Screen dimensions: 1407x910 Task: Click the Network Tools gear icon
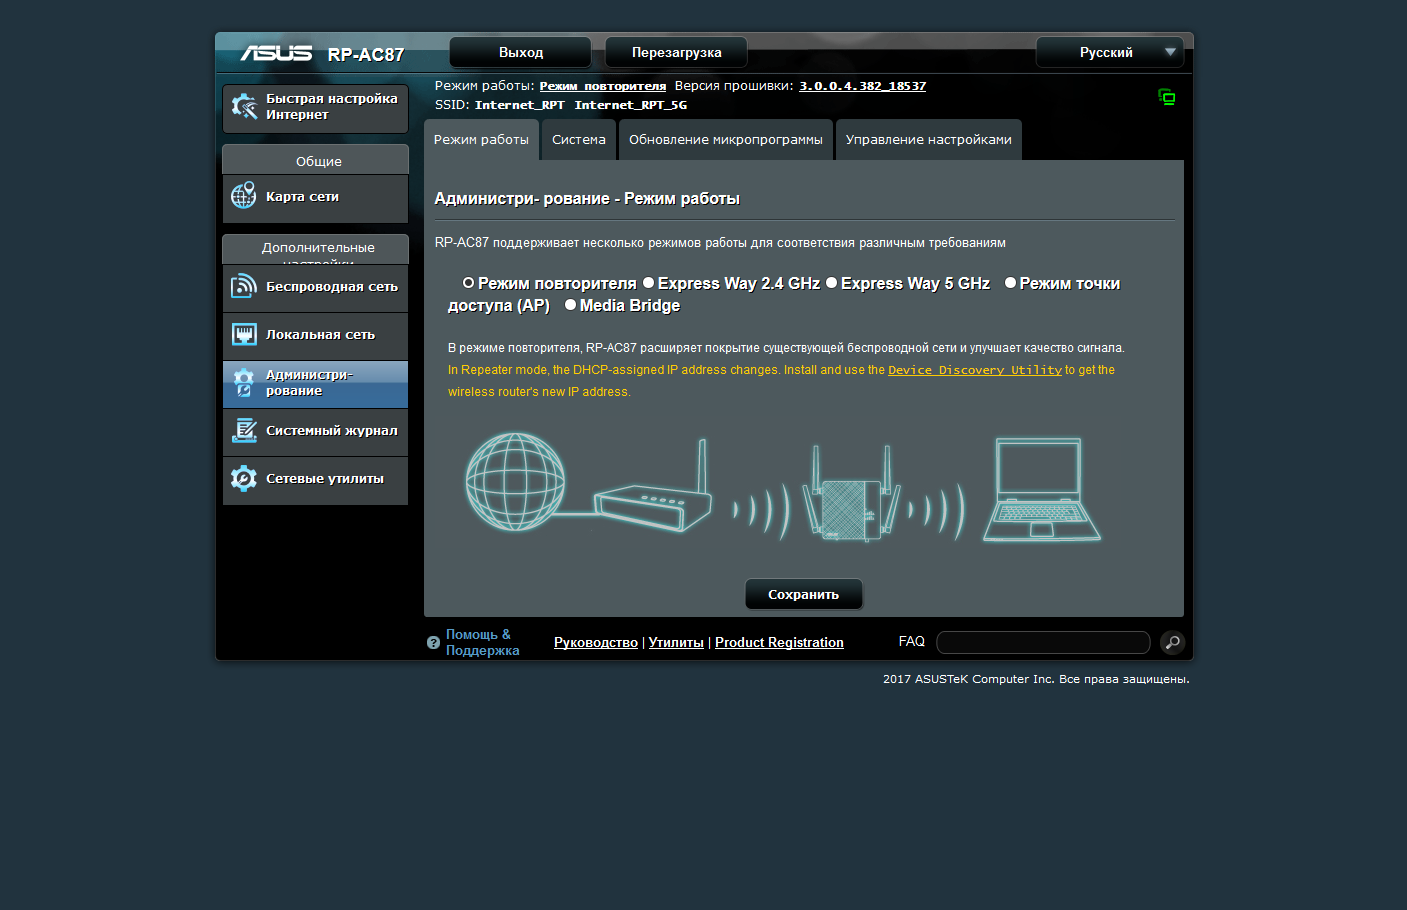pyautogui.click(x=244, y=478)
